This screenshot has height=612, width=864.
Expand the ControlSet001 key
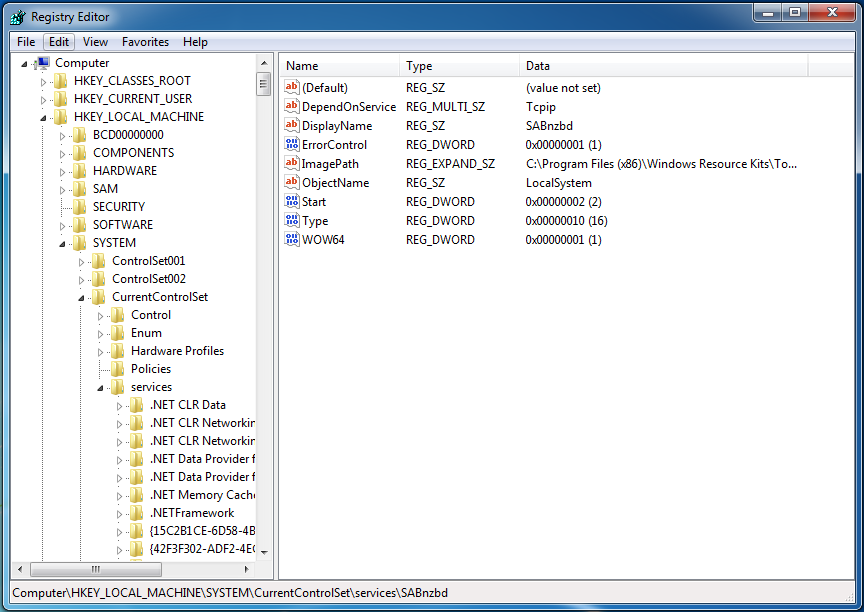pos(82,262)
